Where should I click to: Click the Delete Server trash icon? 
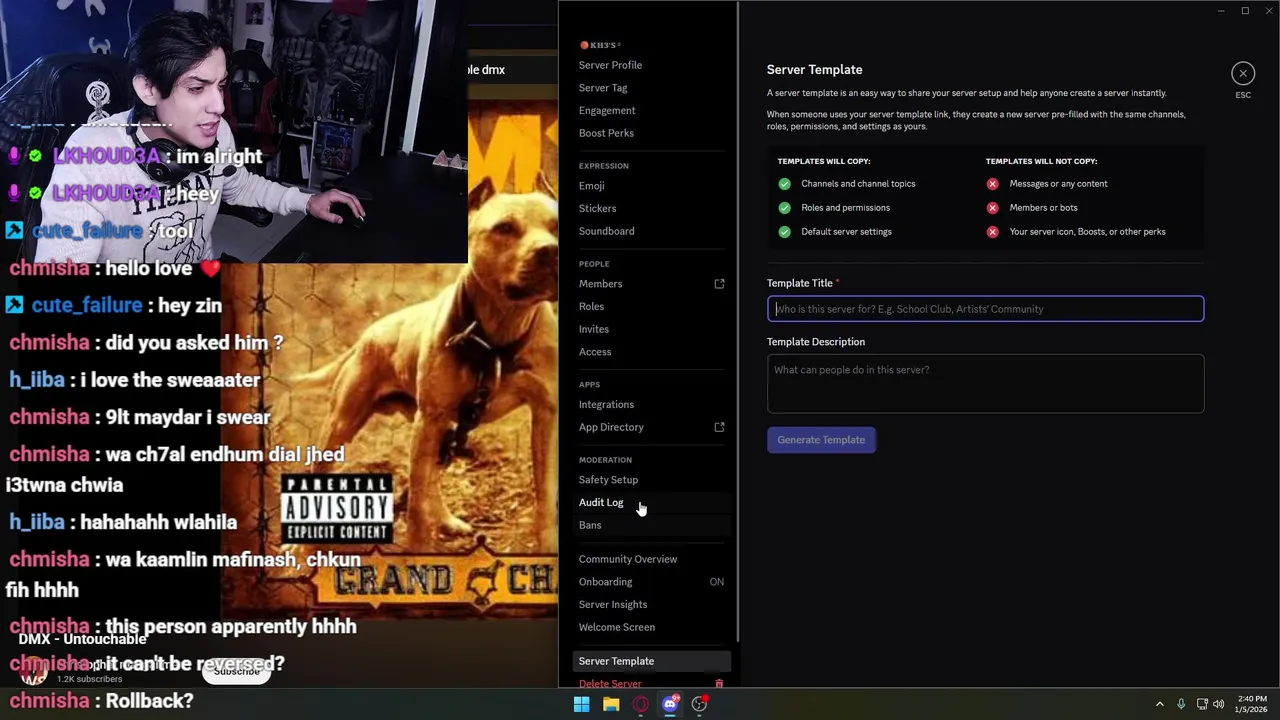point(719,684)
